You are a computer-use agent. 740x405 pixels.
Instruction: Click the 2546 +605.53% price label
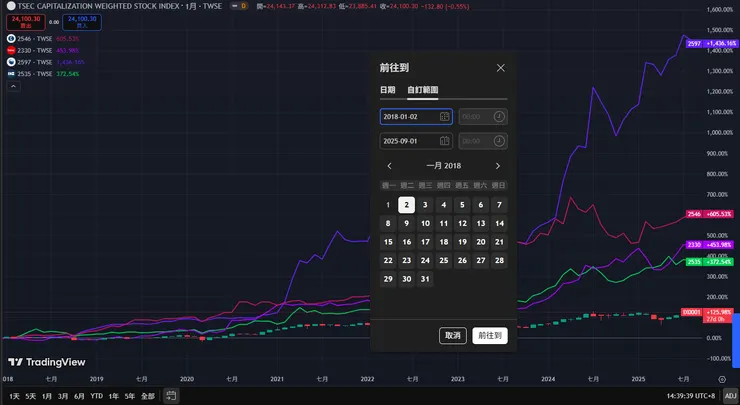[709, 214]
